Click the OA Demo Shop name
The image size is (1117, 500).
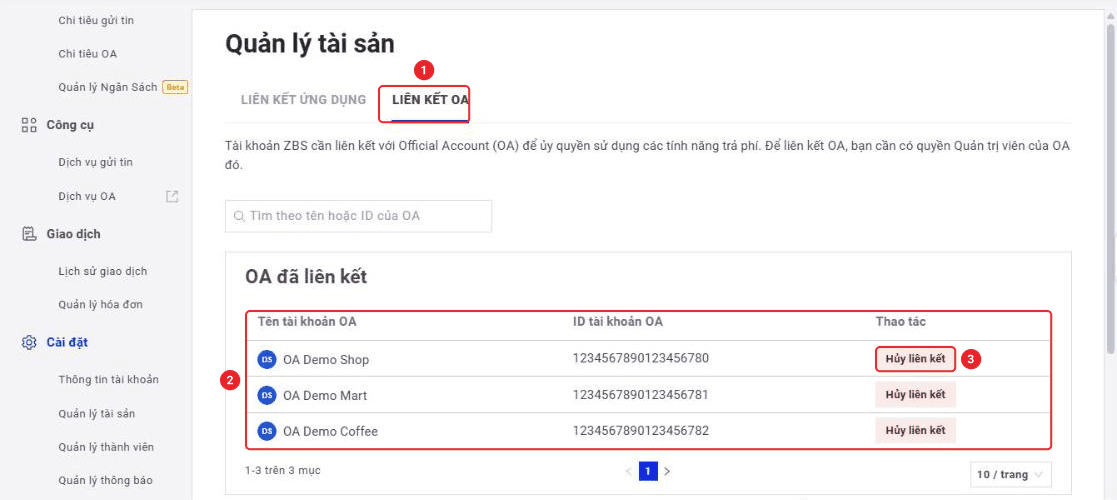click(326, 360)
